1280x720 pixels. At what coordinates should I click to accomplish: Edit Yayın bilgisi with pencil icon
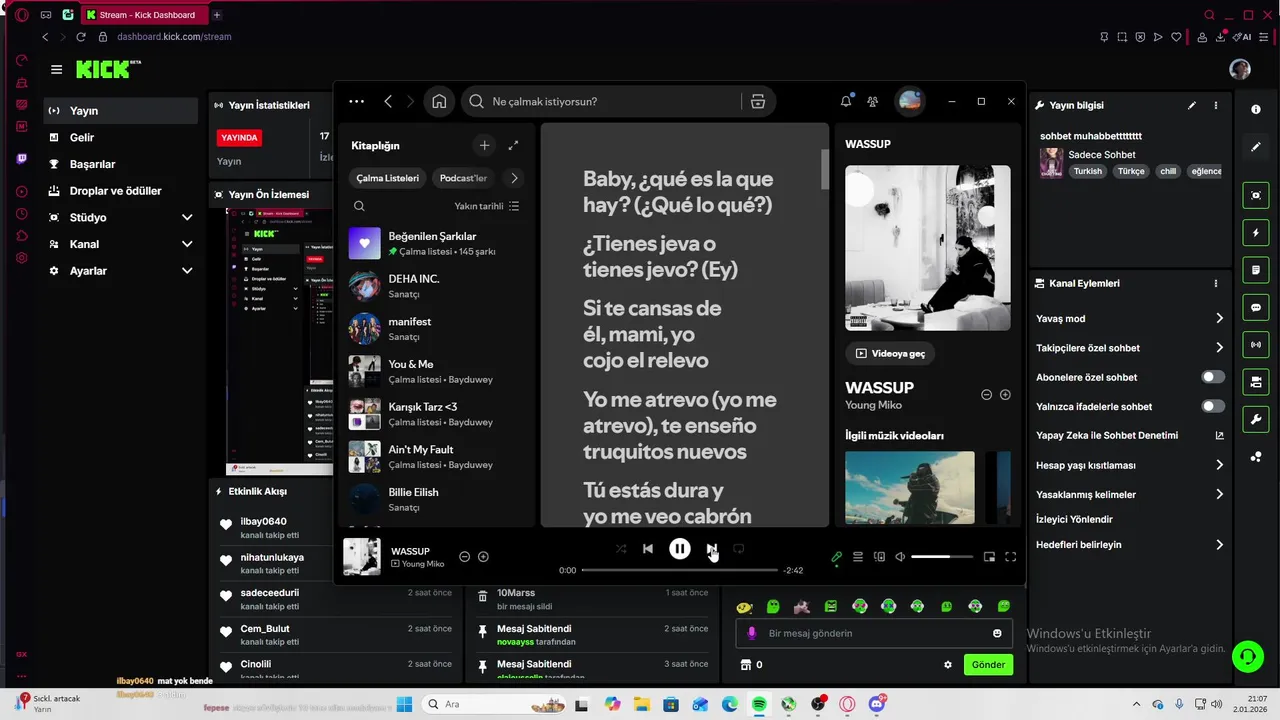(1192, 105)
